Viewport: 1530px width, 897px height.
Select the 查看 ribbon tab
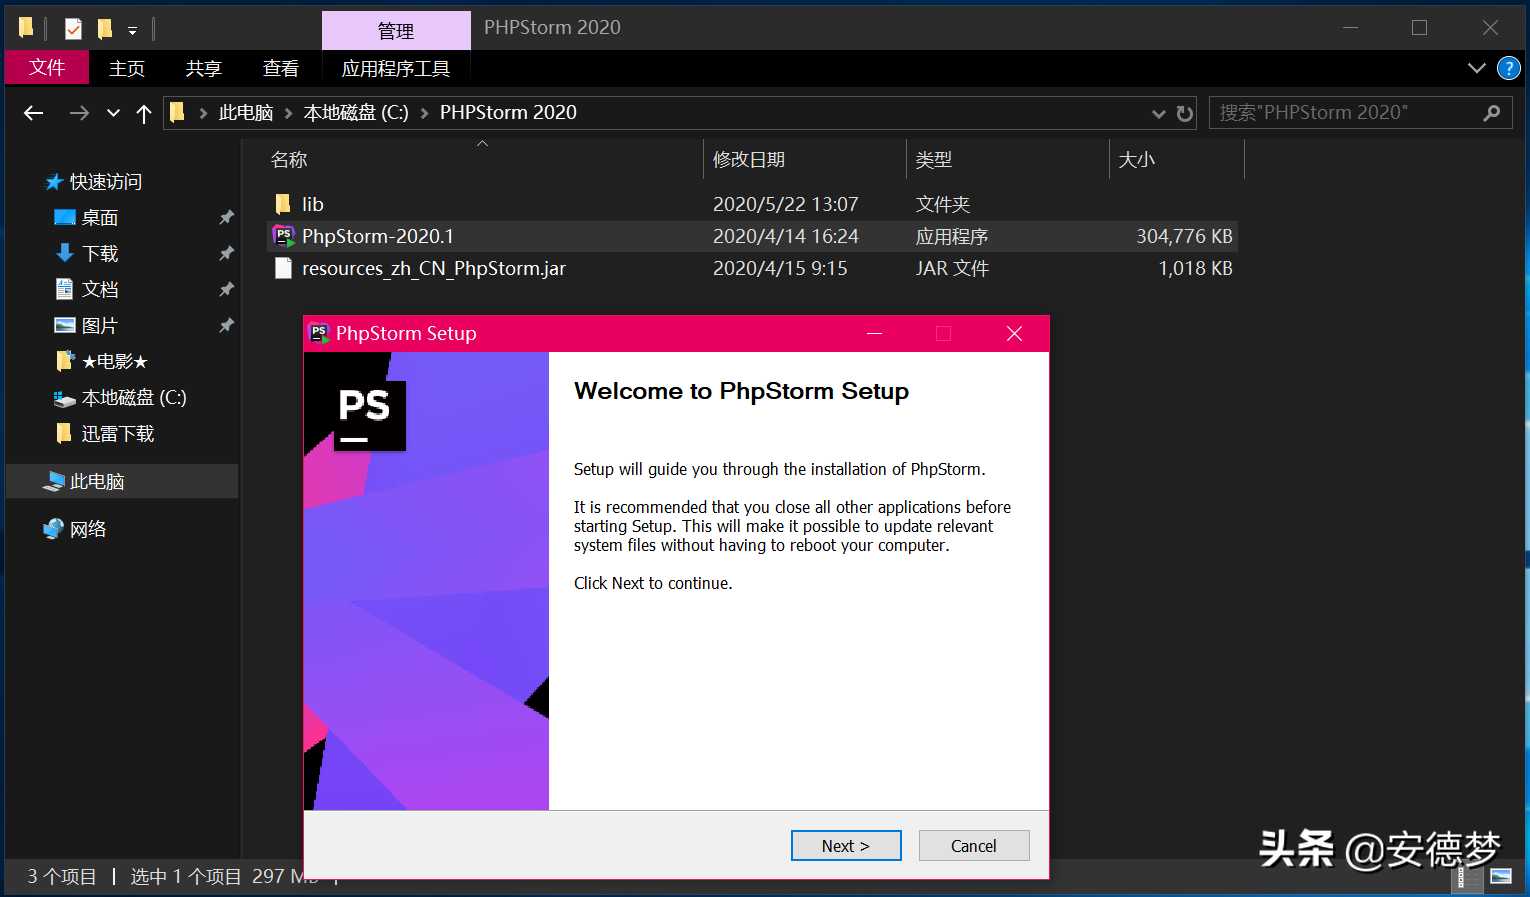click(x=281, y=68)
